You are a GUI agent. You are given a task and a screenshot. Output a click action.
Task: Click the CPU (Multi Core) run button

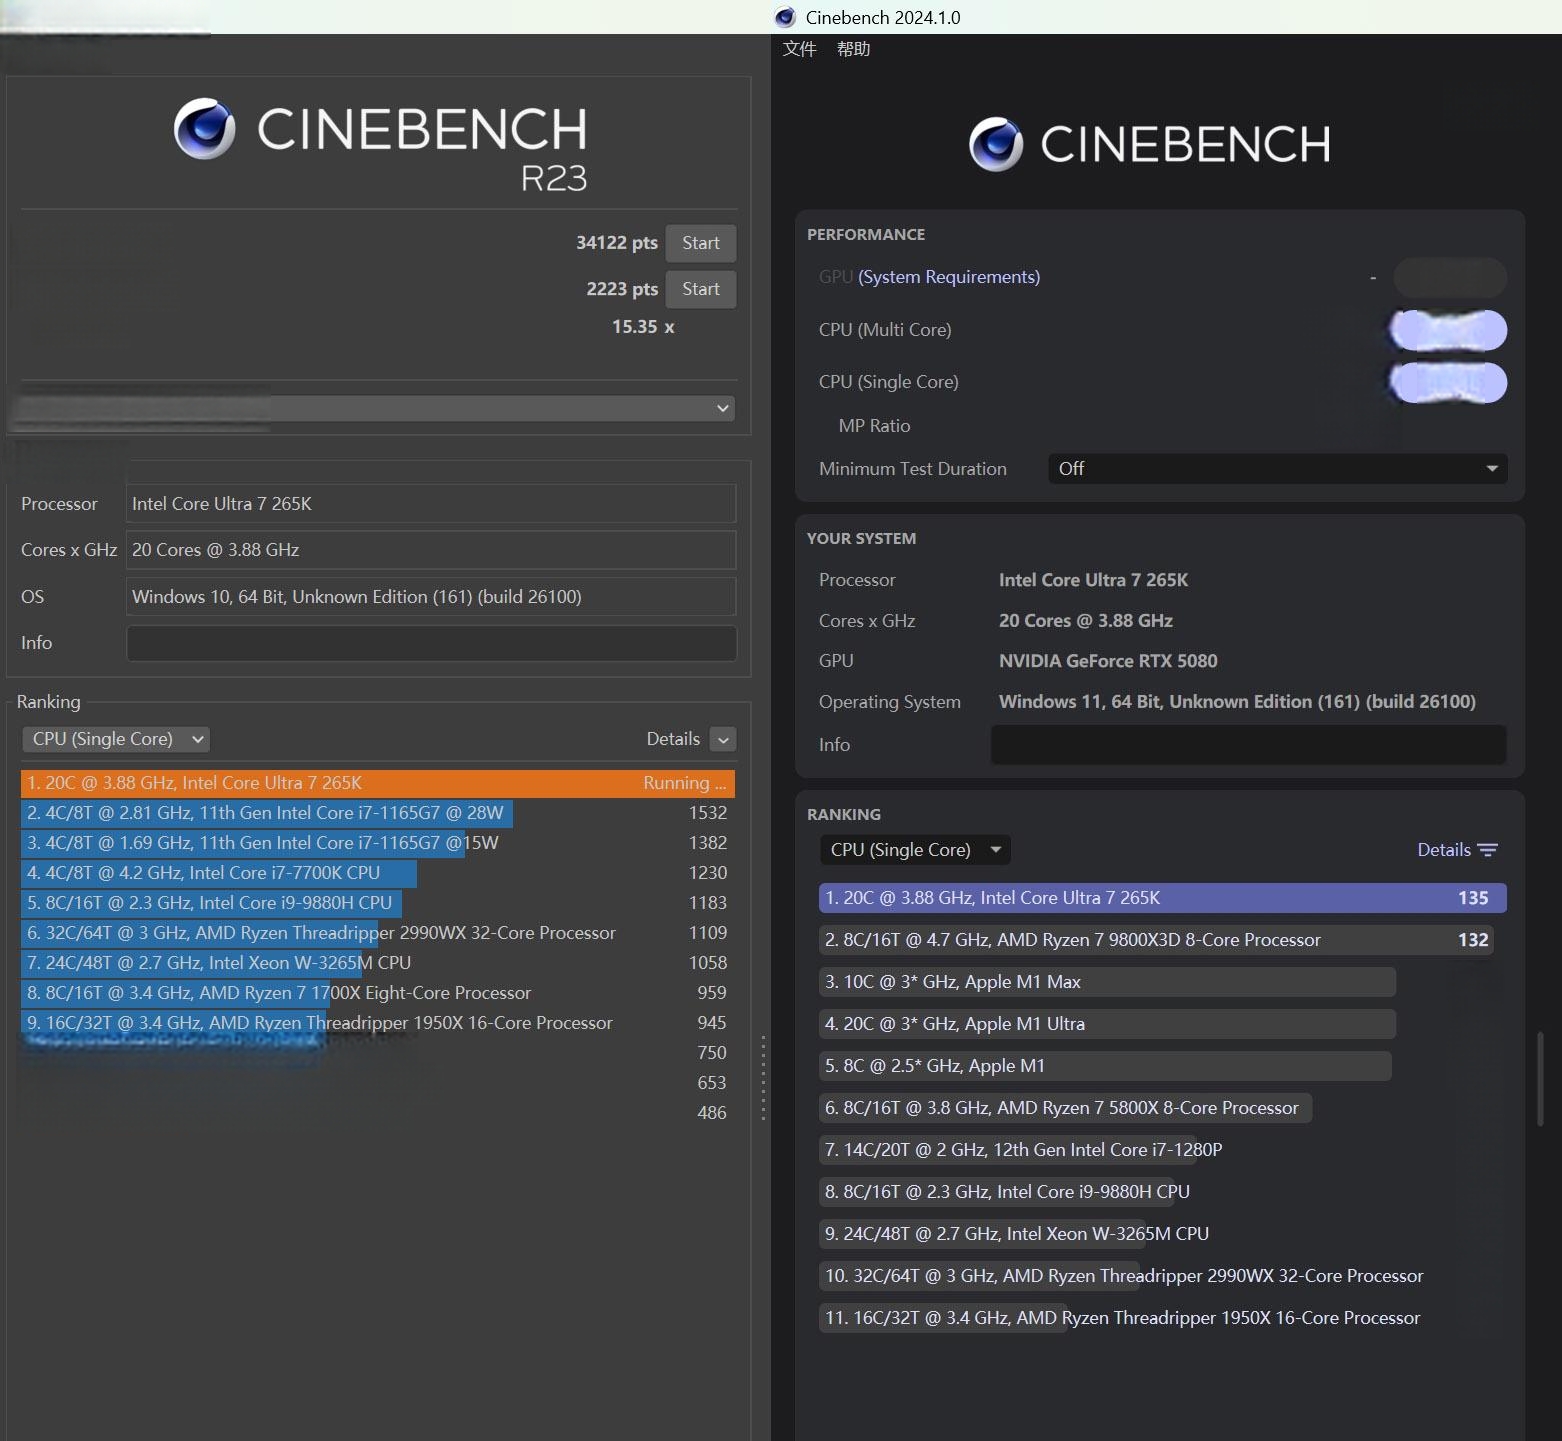coord(1449,330)
